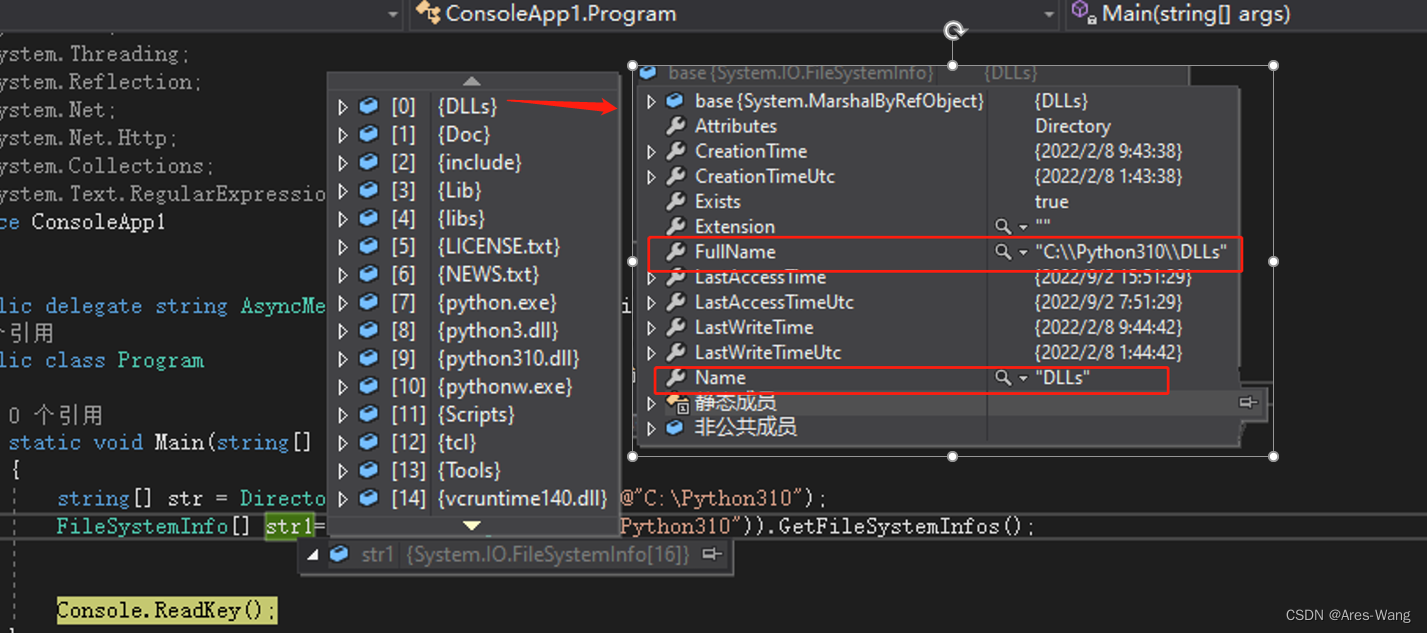Click the Main(string[] args) member box

click(x=1246, y=14)
